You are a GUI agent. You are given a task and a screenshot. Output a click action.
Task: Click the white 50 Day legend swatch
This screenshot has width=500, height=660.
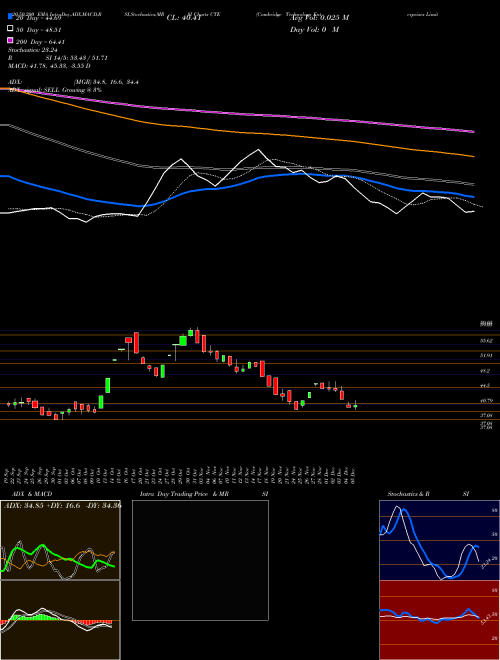click(x=10, y=29)
